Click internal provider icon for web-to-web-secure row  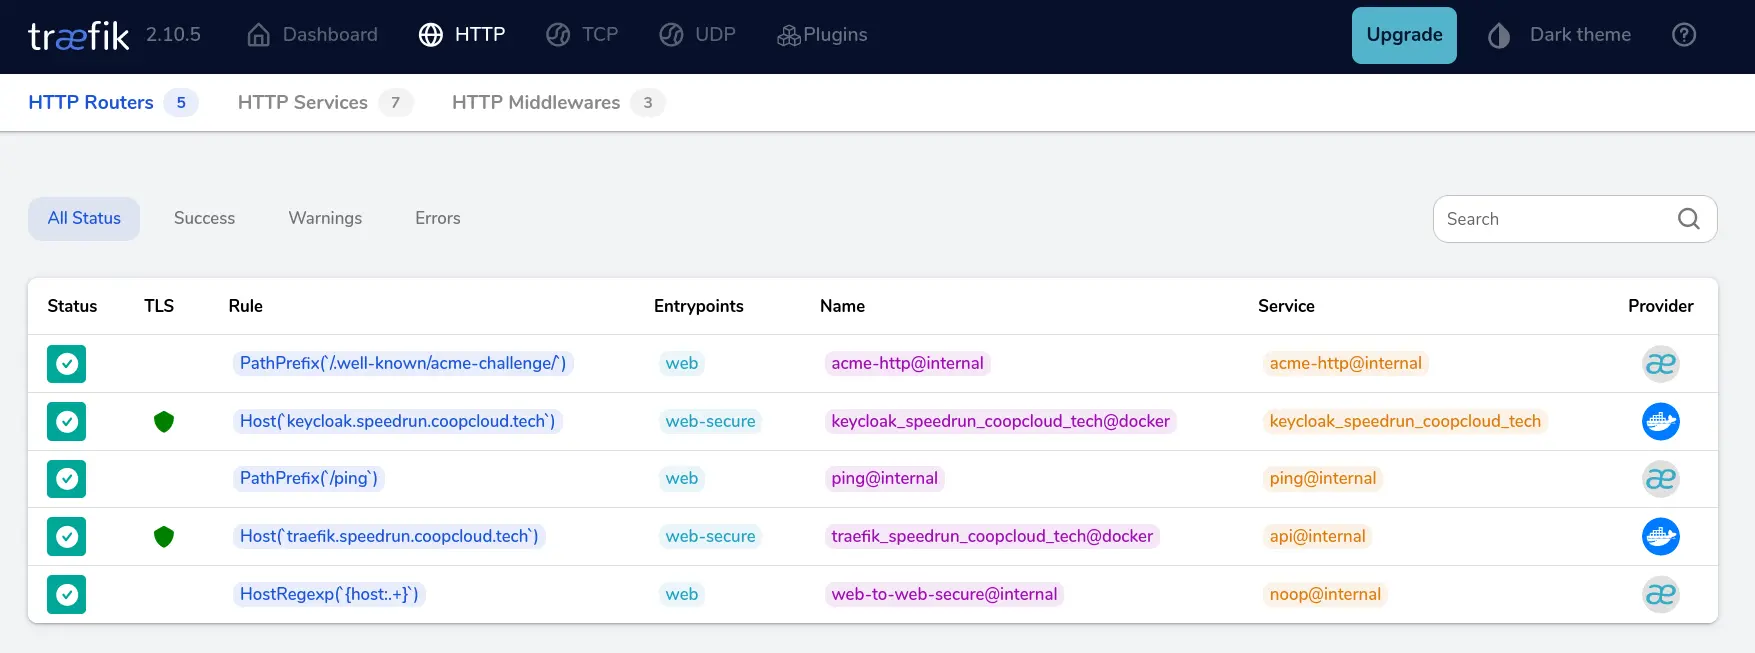pos(1661,594)
